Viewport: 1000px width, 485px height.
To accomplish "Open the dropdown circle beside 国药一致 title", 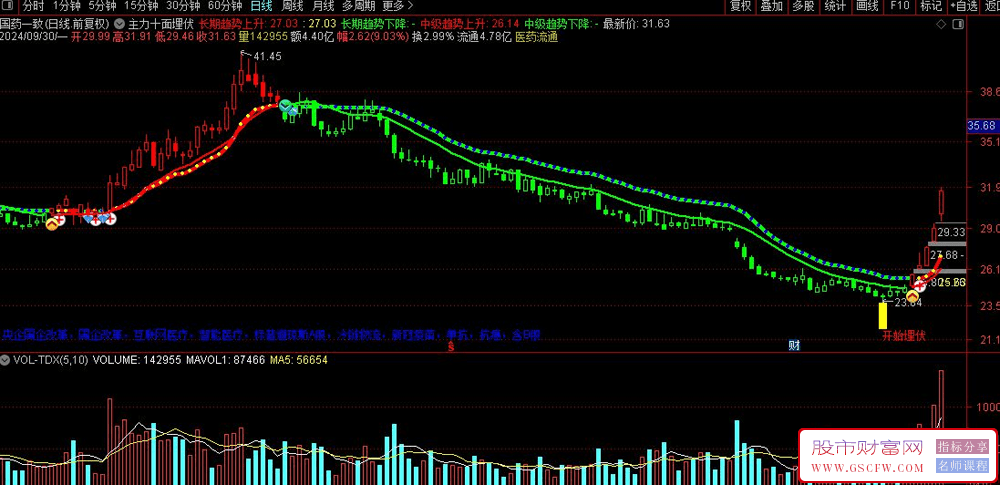I will (x=121, y=24).
